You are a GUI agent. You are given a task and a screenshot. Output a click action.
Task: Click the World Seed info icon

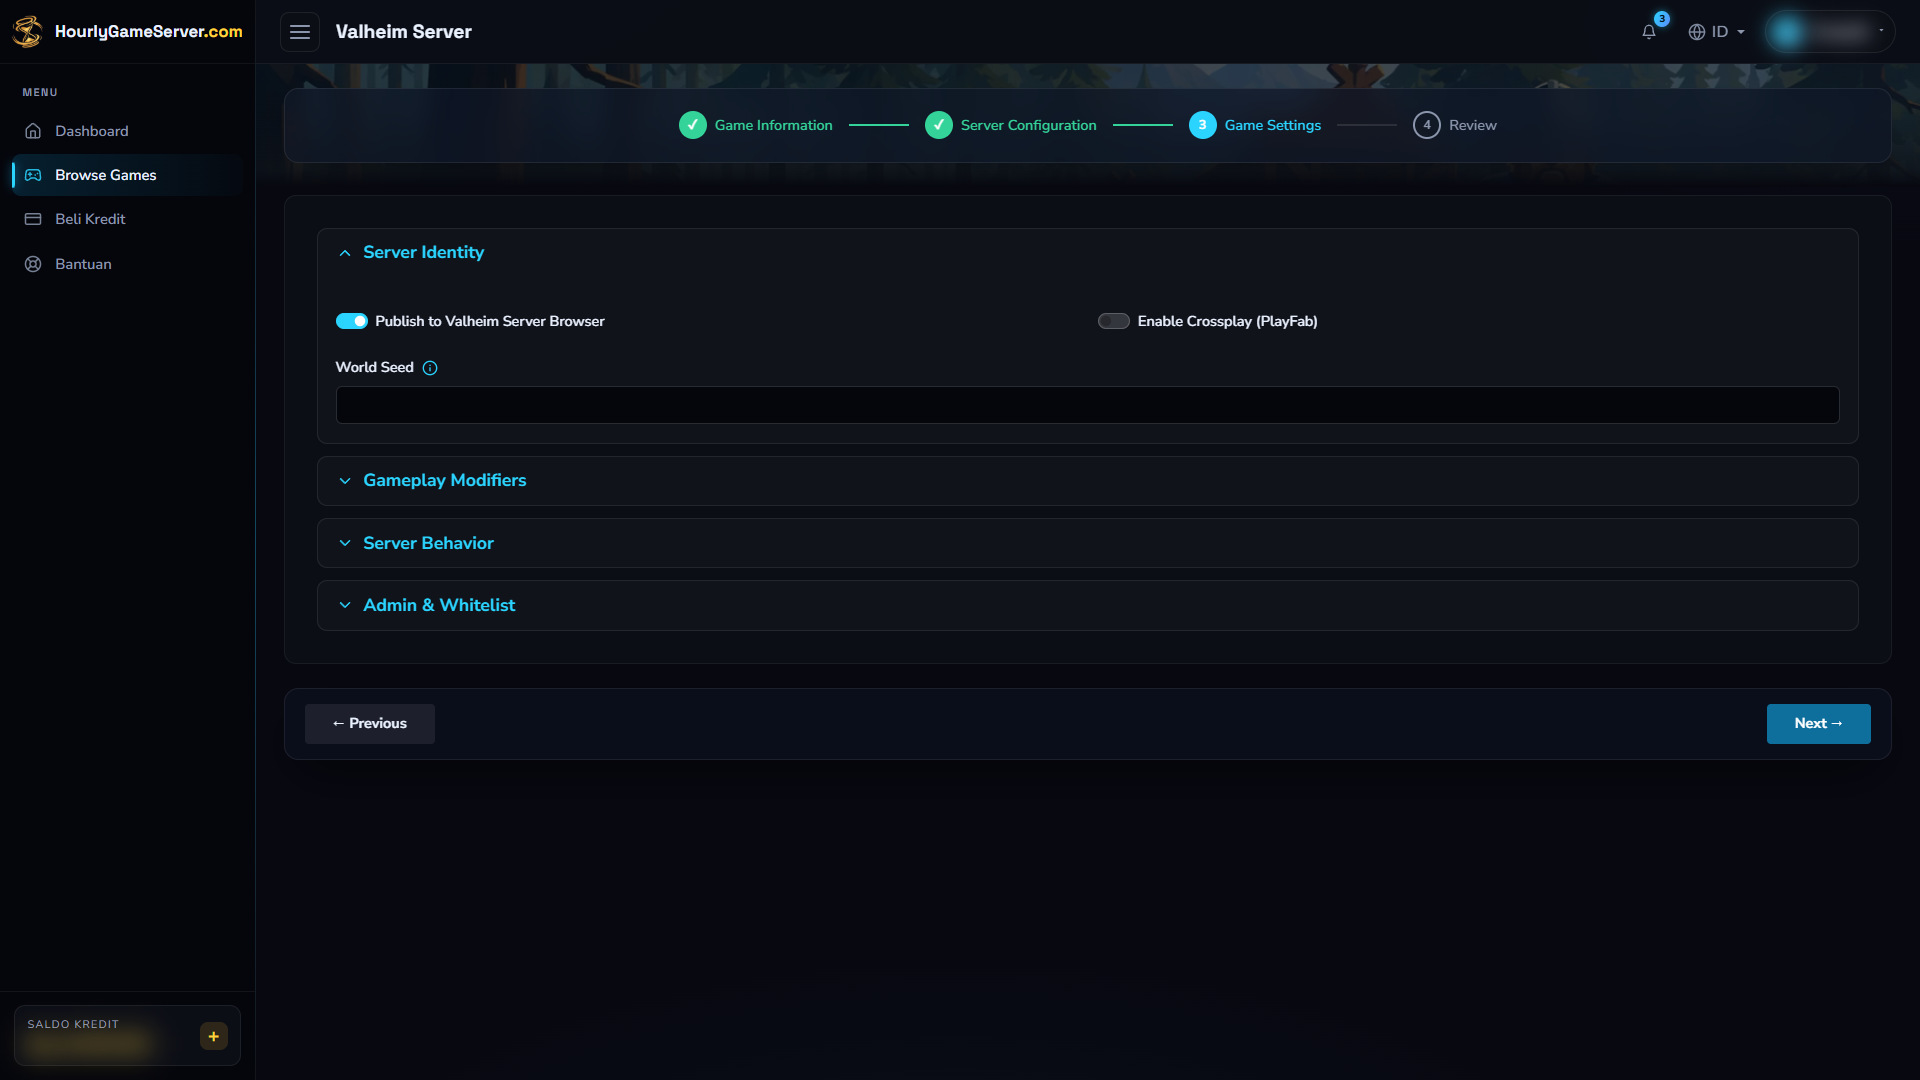coord(430,368)
